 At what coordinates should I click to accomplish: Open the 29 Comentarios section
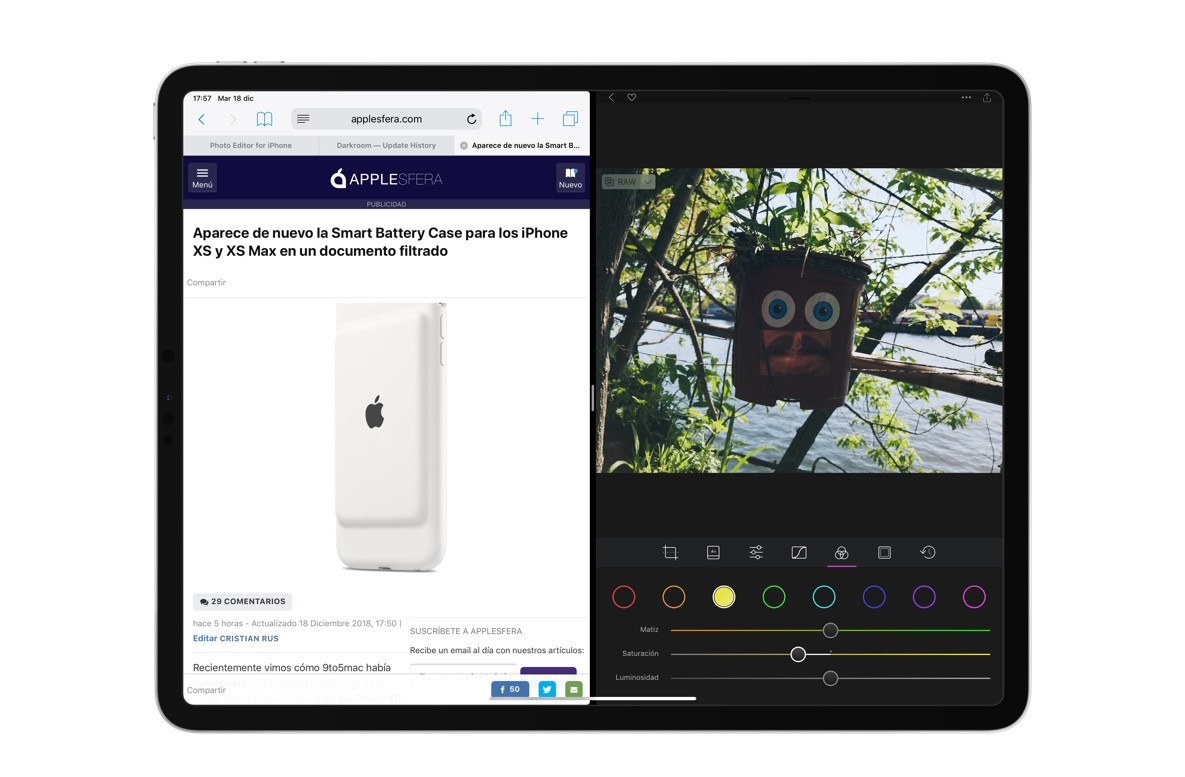(x=242, y=601)
